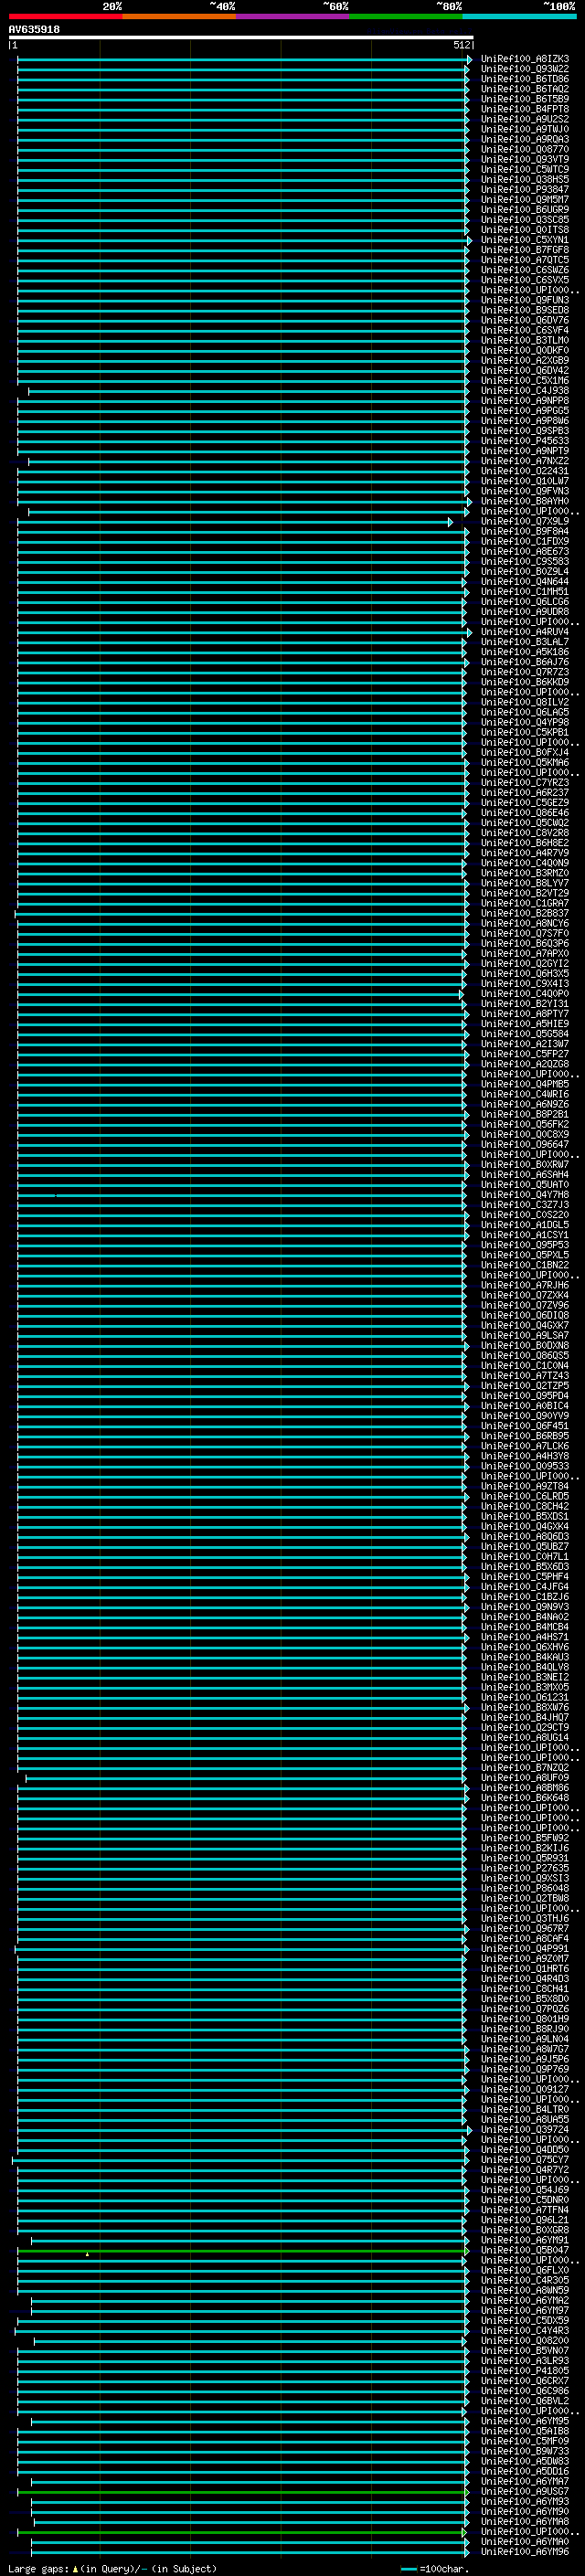Open hit UniRef100_Q93W22
Screen dimensions: 585x2576
525,69
